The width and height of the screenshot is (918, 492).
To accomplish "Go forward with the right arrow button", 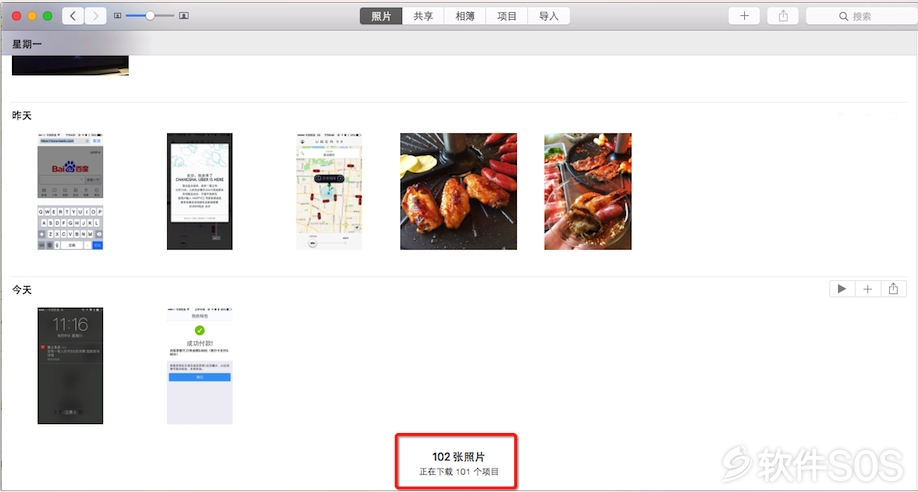I will (95, 16).
